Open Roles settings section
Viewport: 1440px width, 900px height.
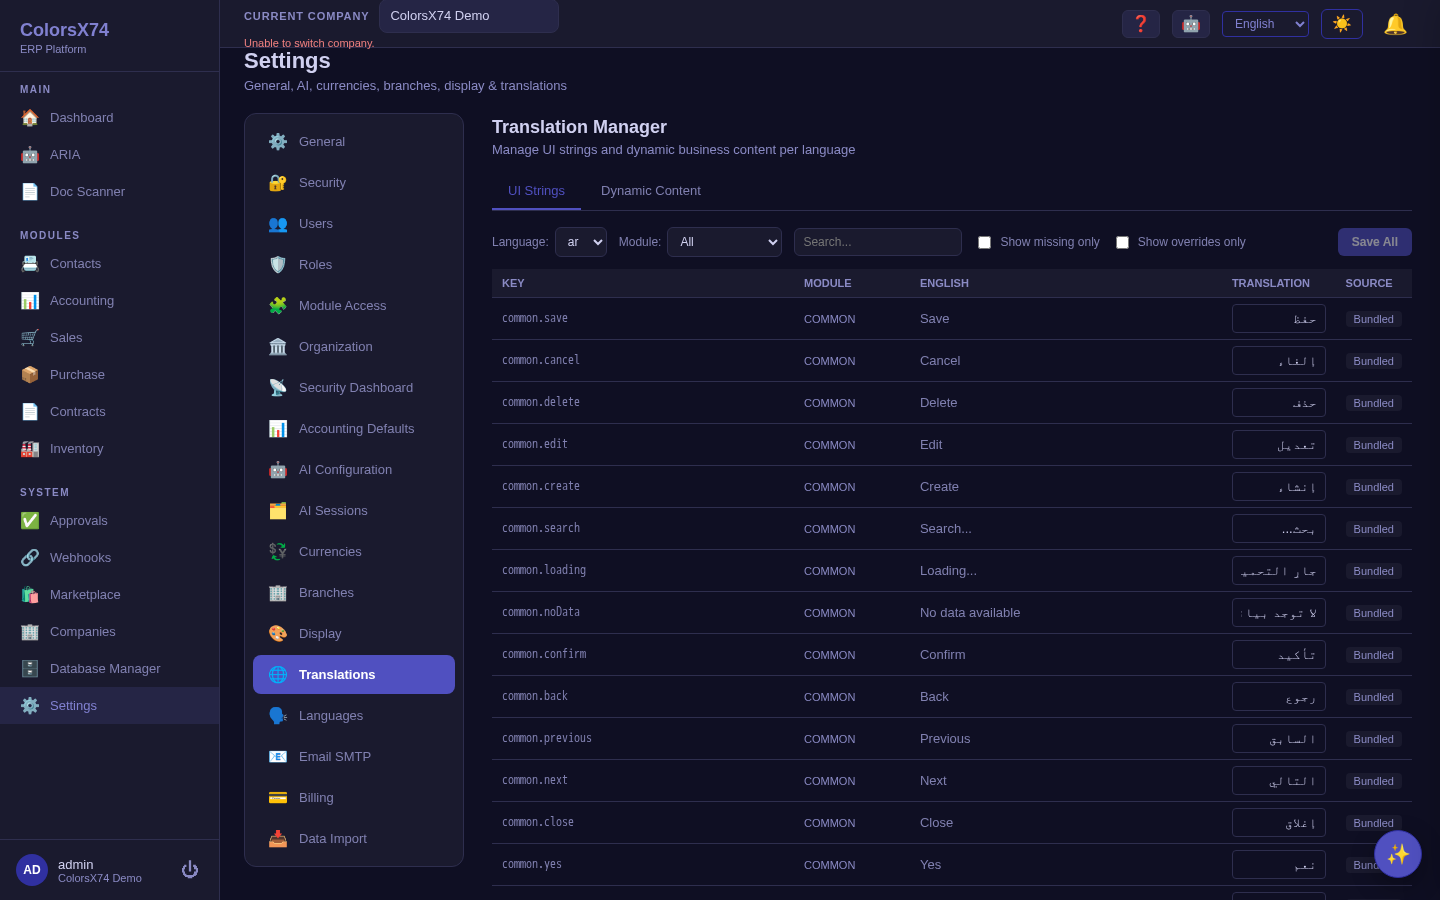click(x=354, y=265)
